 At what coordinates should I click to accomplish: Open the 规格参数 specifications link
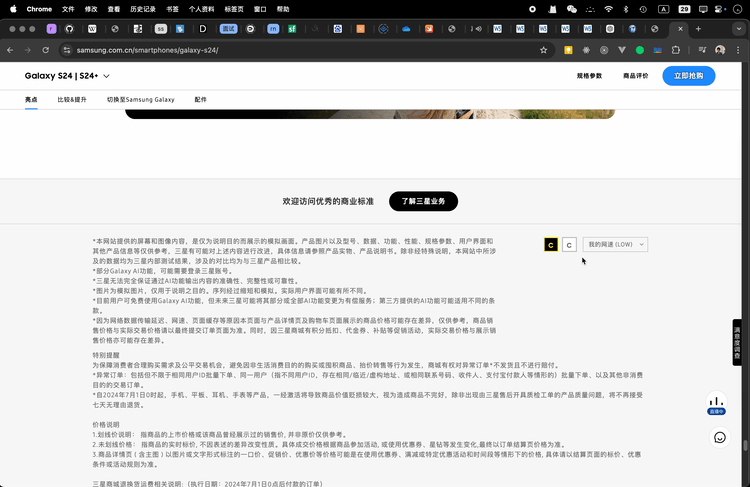pos(589,76)
